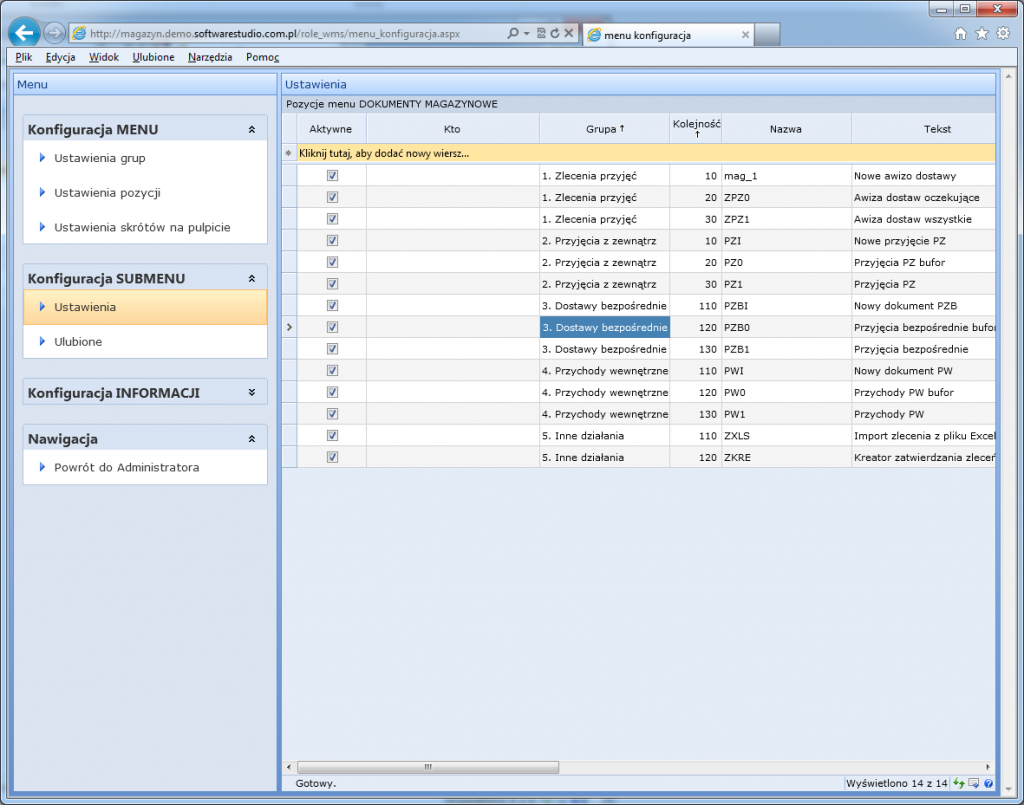Expand the Konfiguracja INFORMACJI panel
Viewport: 1024px width, 805px height.
pyautogui.click(x=252, y=394)
